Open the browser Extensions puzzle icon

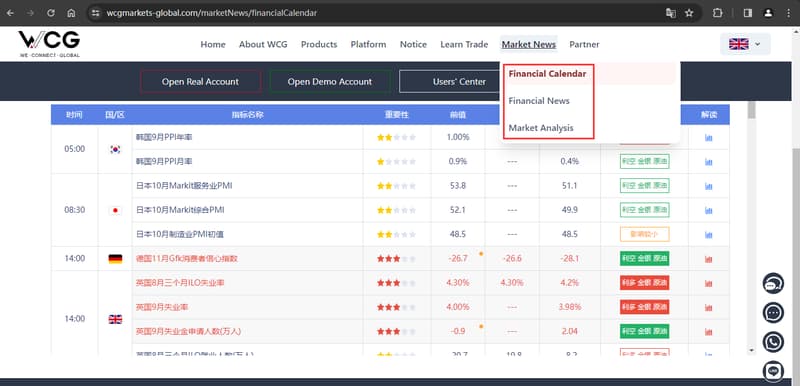click(717, 13)
